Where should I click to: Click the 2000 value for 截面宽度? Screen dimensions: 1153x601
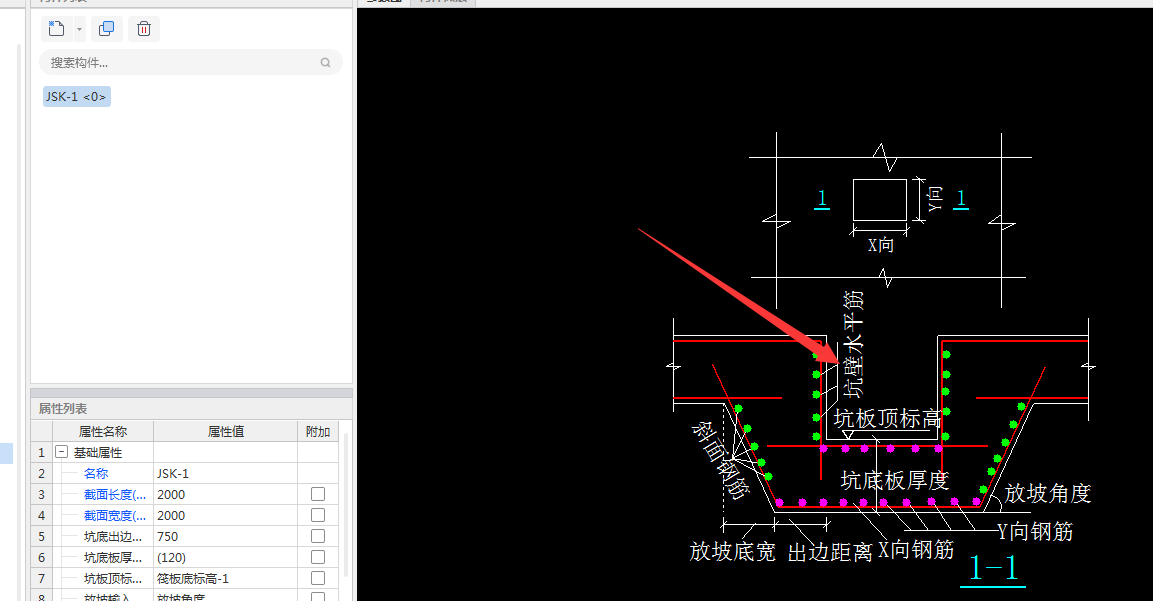tap(225, 516)
